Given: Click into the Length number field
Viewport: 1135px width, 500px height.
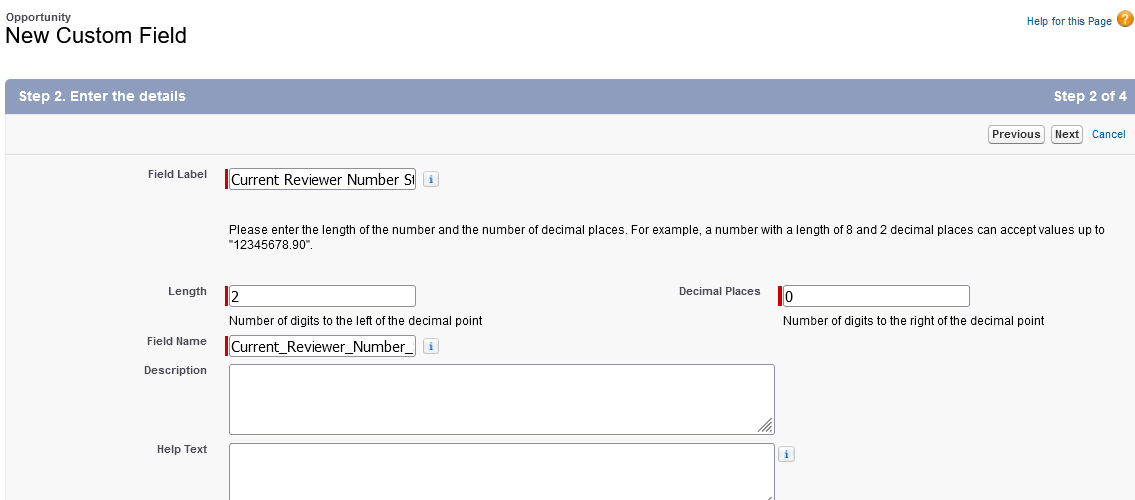Looking at the screenshot, I should (x=322, y=296).
